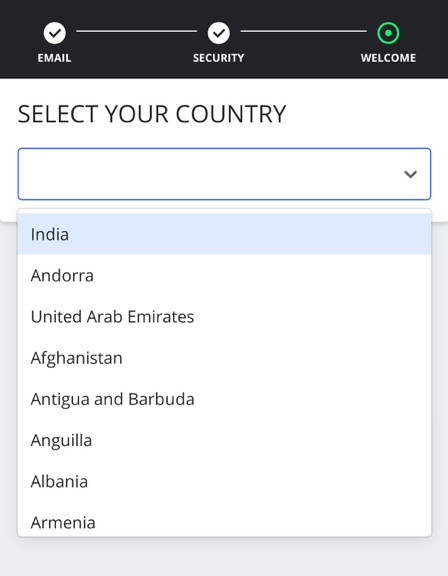Select Armenia at the list bottom
The image size is (448, 576).
coord(224,520)
